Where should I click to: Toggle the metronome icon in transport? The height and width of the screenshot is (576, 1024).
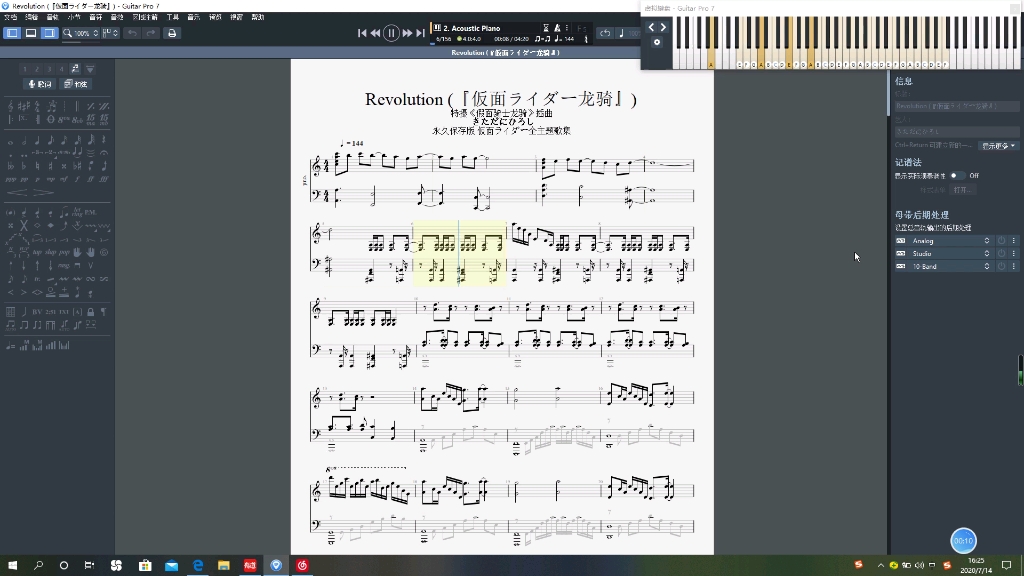coord(557,28)
